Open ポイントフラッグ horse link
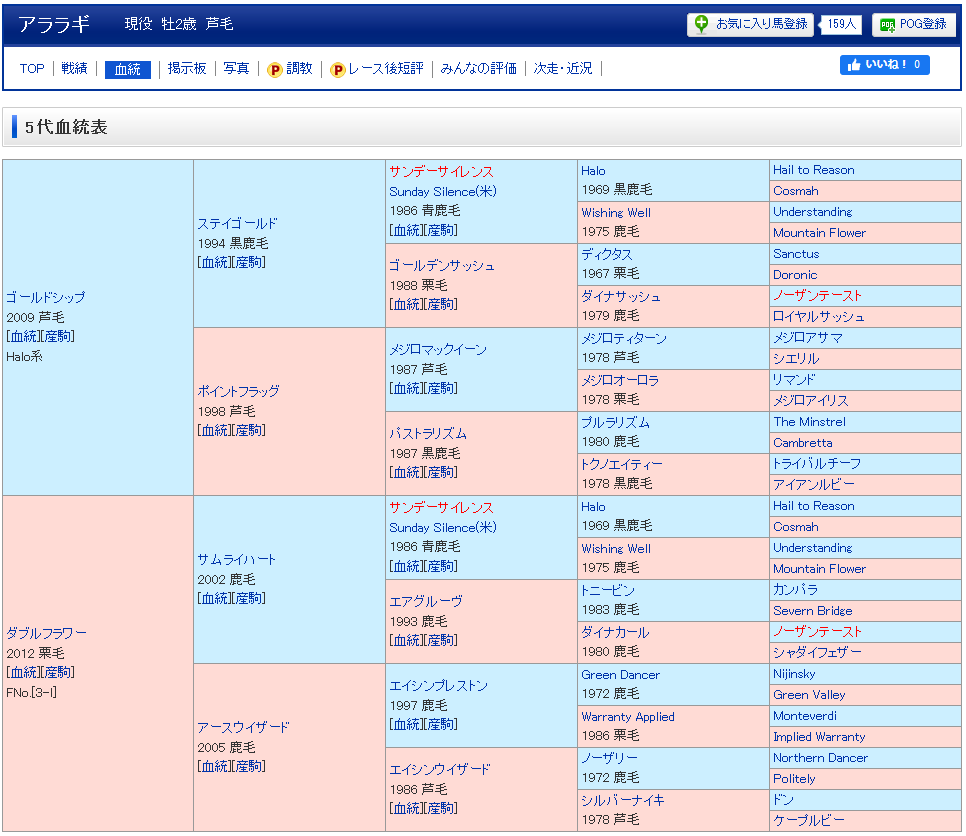966x836 pixels. (x=238, y=391)
